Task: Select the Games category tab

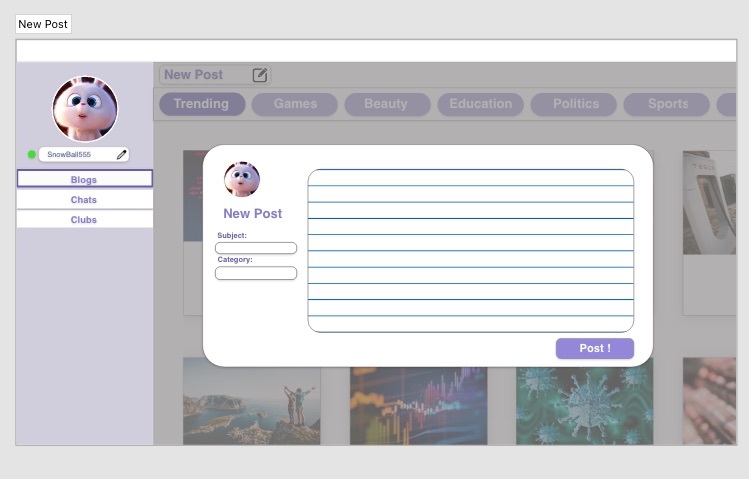Action: 295,104
